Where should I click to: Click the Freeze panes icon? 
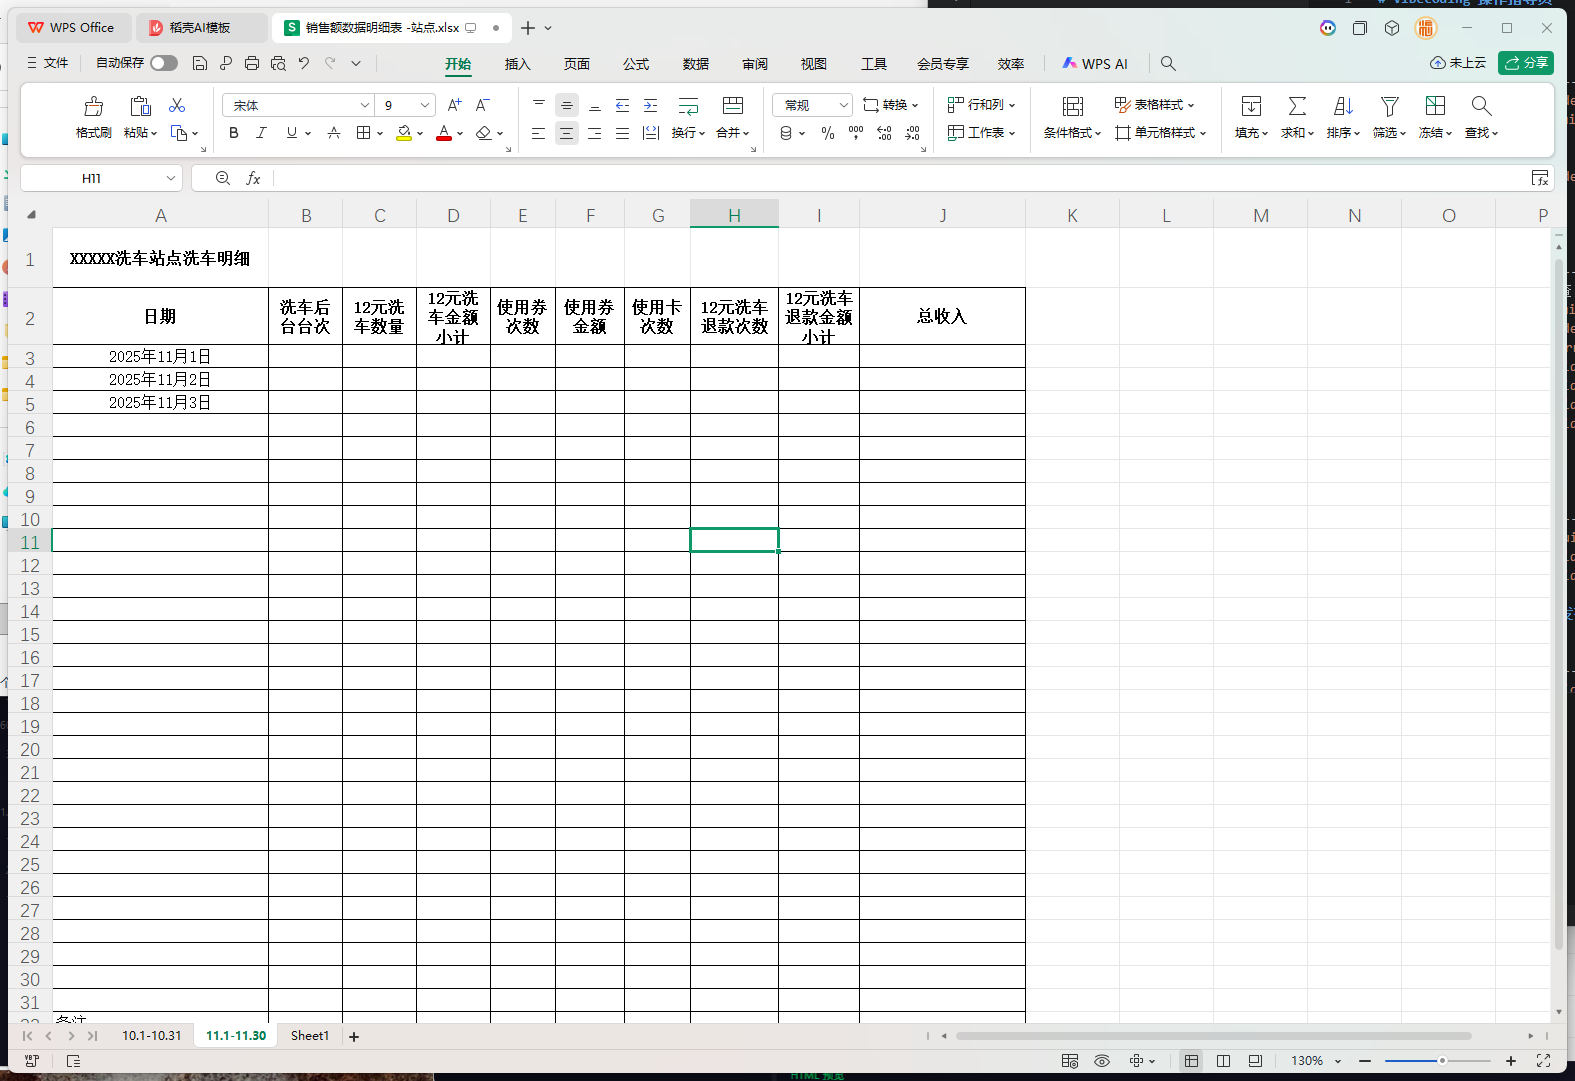click(x=1435, y=107)
